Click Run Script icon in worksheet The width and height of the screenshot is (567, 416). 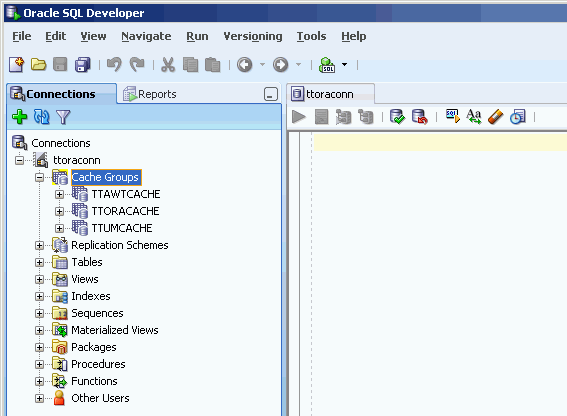[x=321, y=117]
